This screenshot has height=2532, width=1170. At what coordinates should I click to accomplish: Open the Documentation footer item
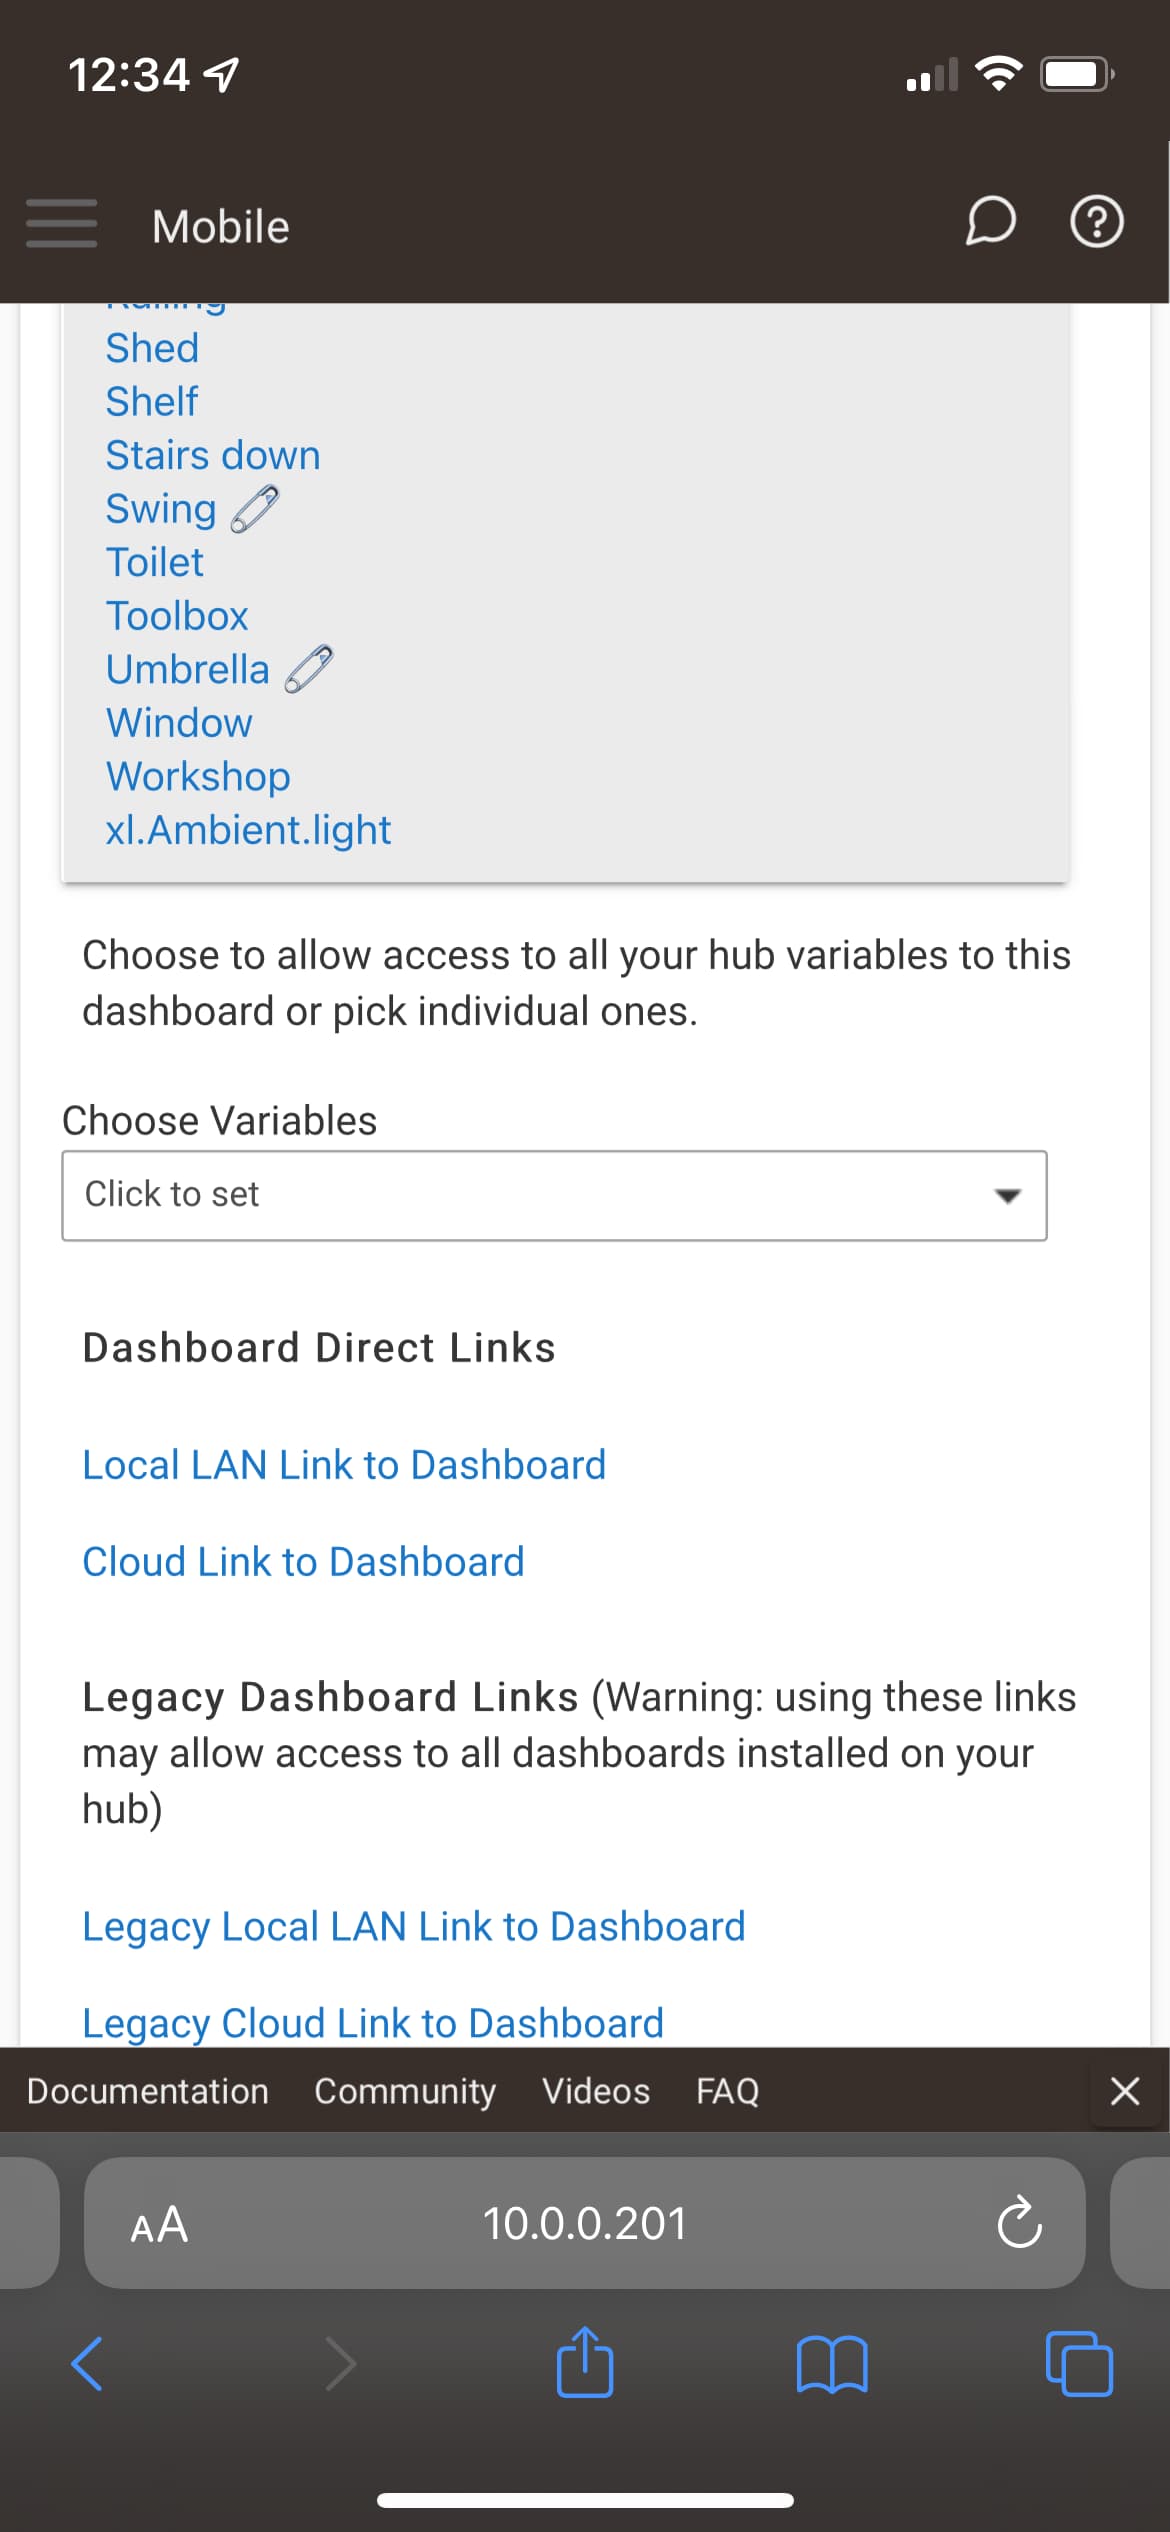tap(147, 2091)
